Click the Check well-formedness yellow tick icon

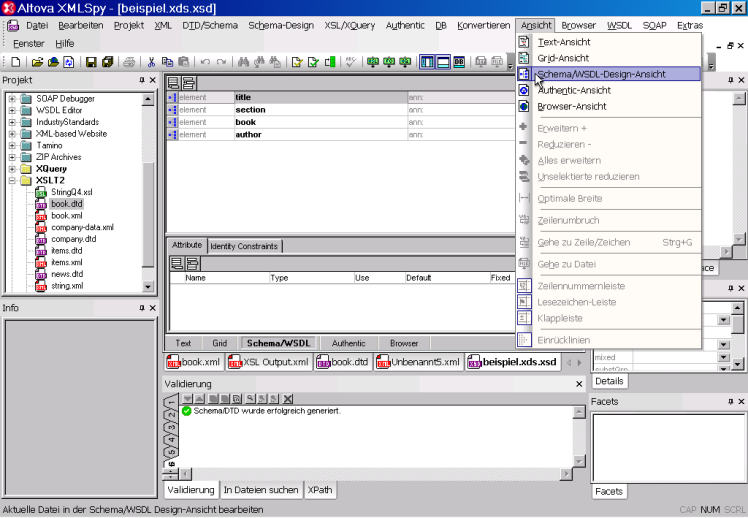(x=297, y=62)
